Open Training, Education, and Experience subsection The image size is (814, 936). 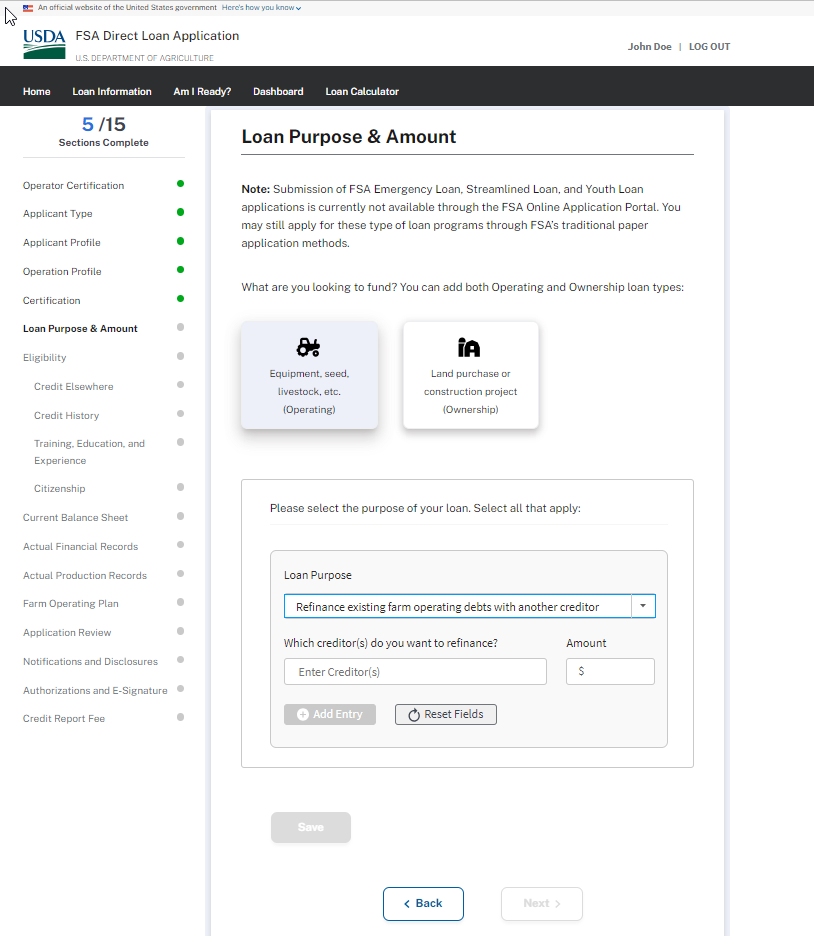[90, 452]
